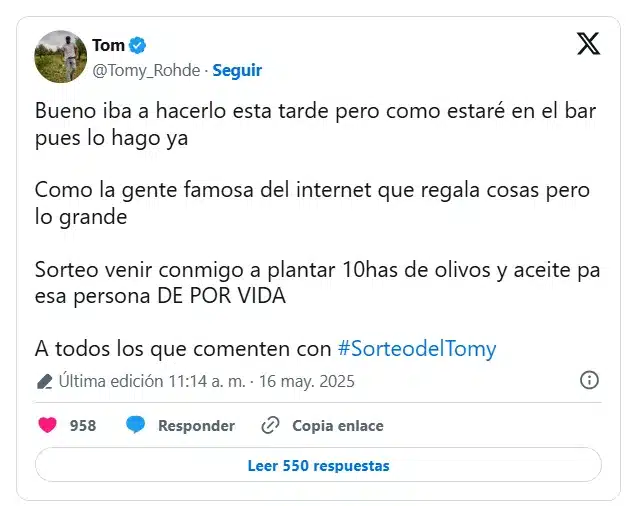Open Tom's profile avatar photo

(x=60, y=56)
